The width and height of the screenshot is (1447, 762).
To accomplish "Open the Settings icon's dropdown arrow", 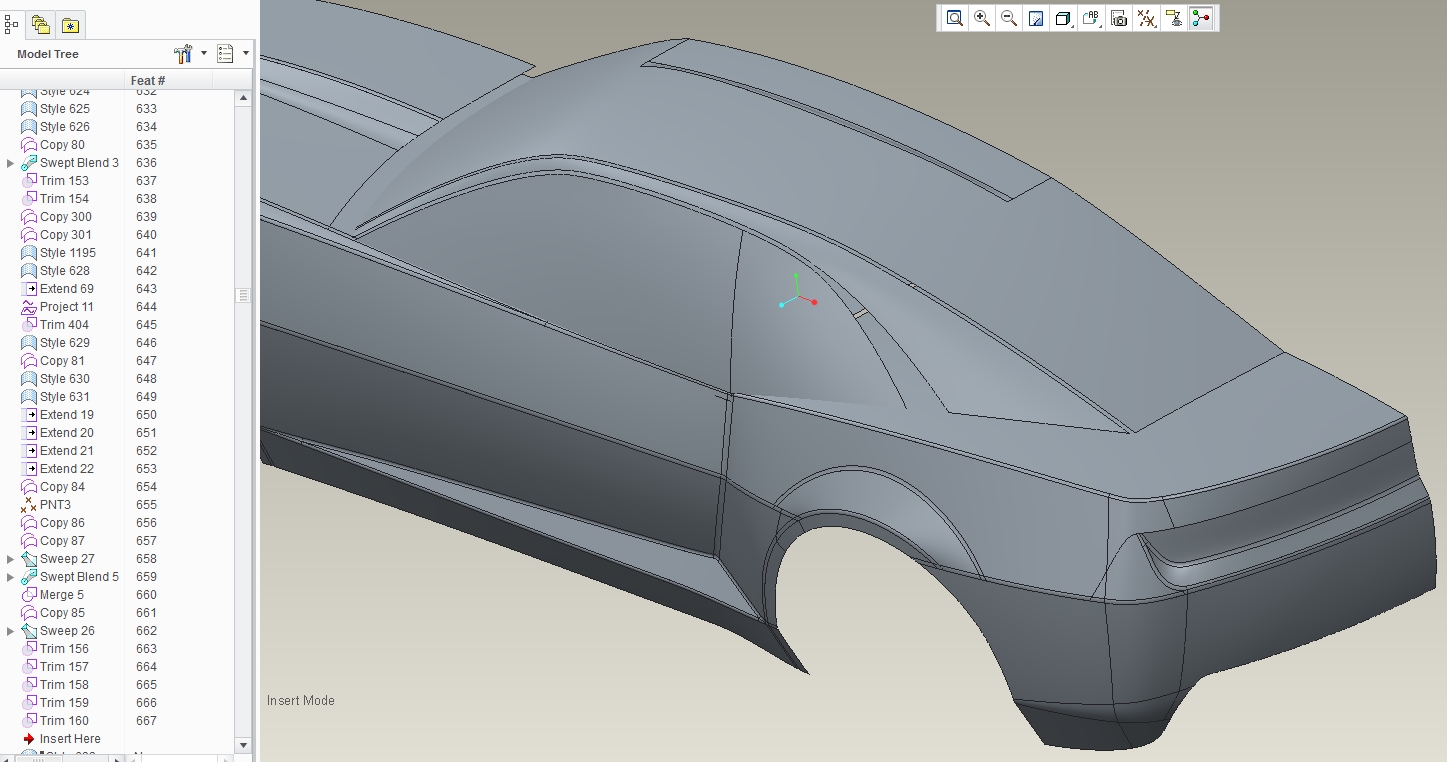I will click(x=204, y=54).
